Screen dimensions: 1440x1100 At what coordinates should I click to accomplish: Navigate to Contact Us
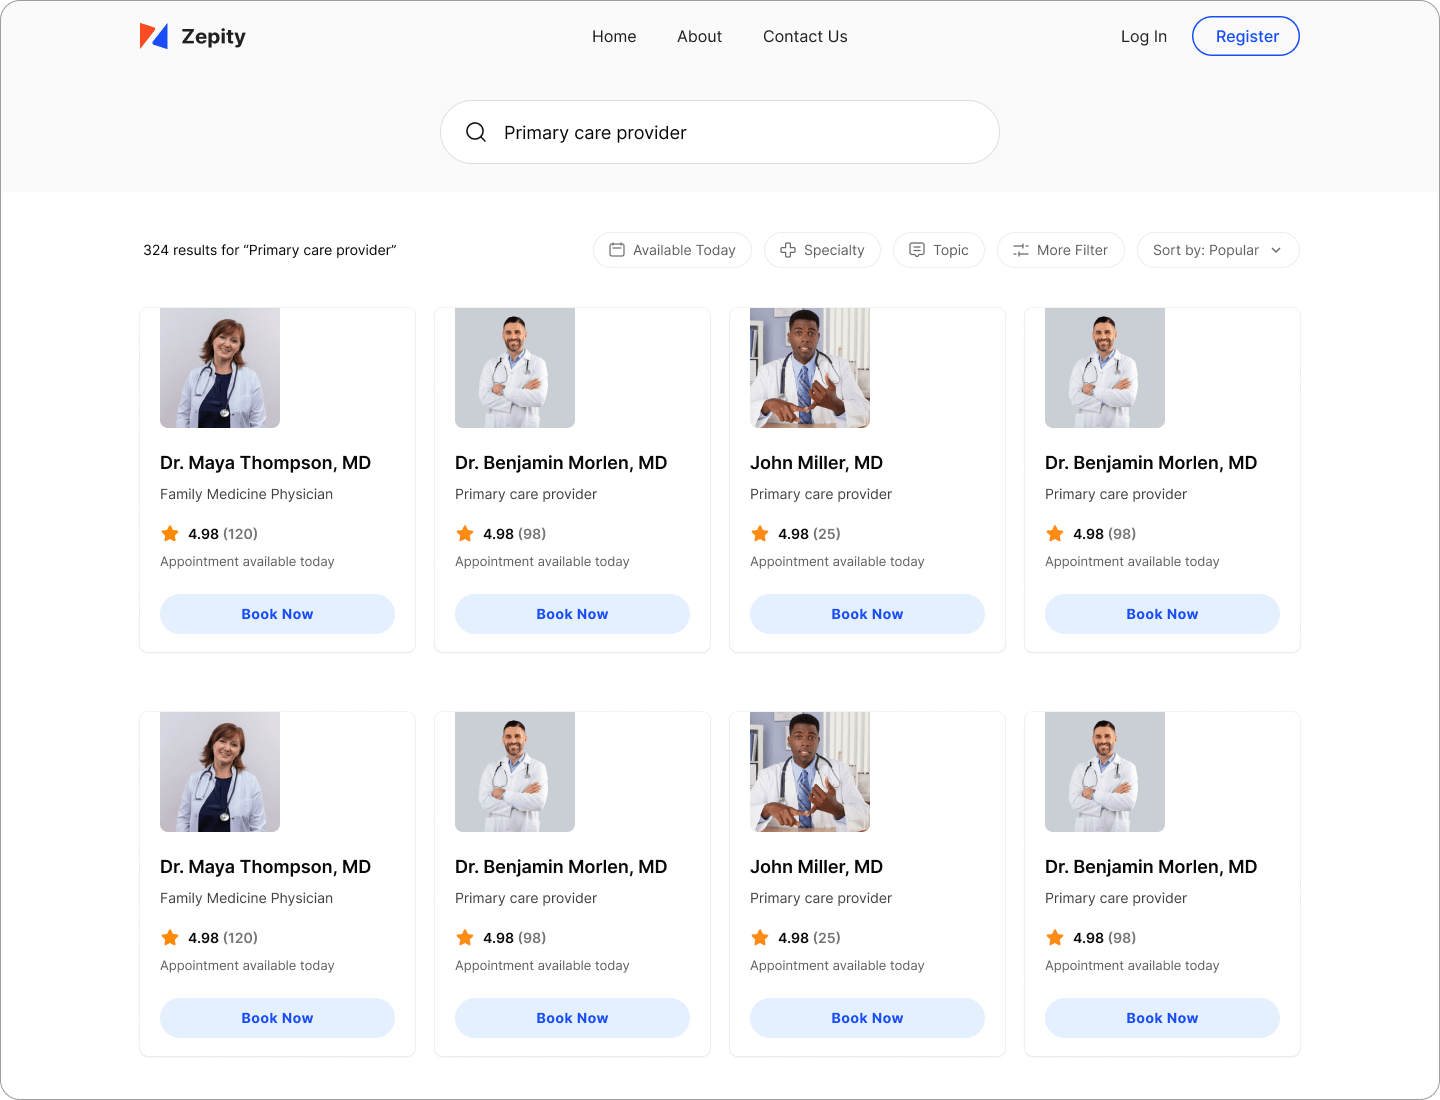coord(805,37)
